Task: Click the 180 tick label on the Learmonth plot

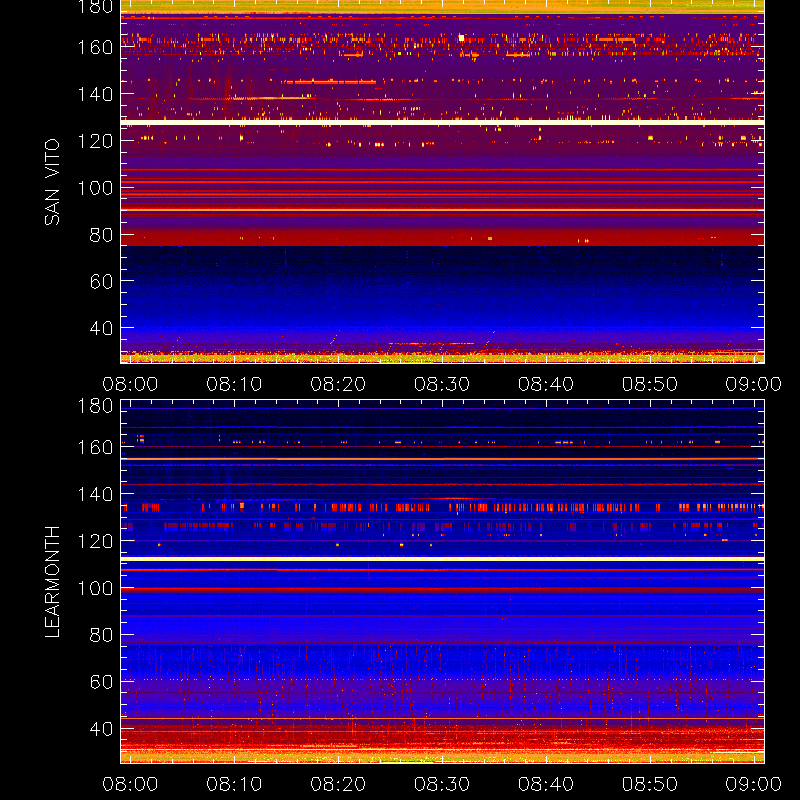Action: click(x=95, y=406)
